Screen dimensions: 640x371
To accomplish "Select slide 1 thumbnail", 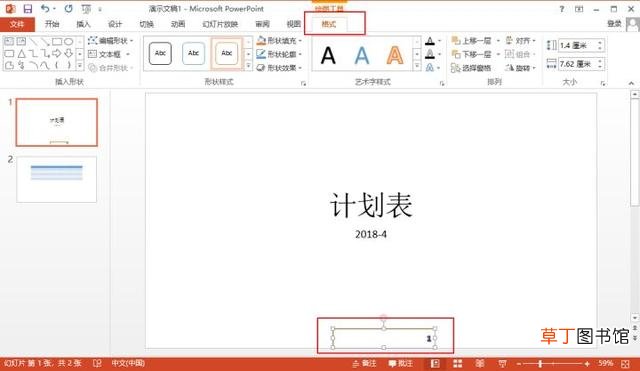I will click(x=57, y=122).
